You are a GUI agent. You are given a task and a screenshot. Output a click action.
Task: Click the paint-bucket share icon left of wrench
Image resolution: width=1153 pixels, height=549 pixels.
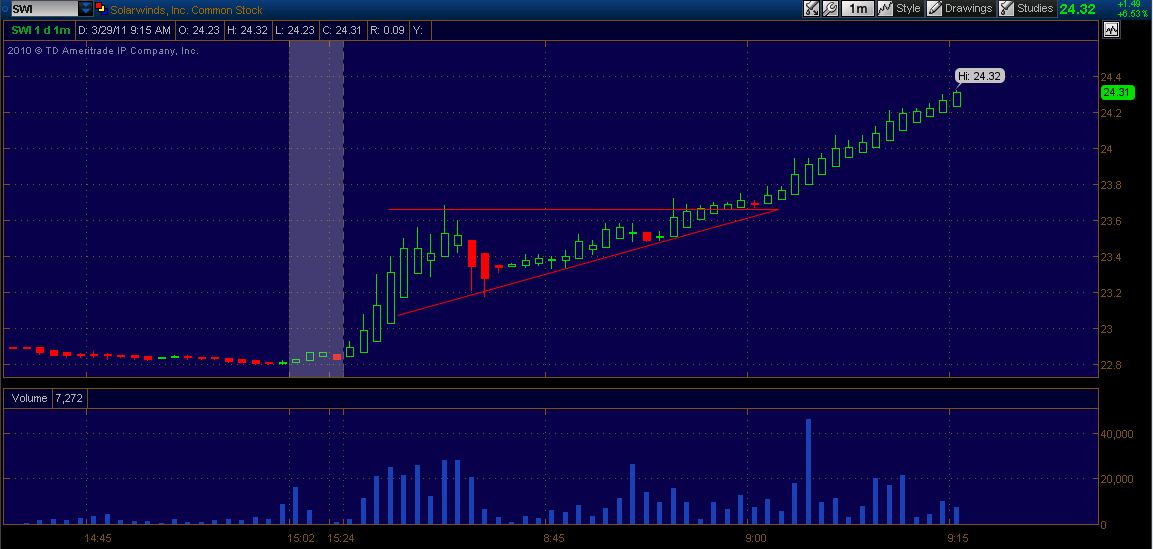(x=811, y=9)
